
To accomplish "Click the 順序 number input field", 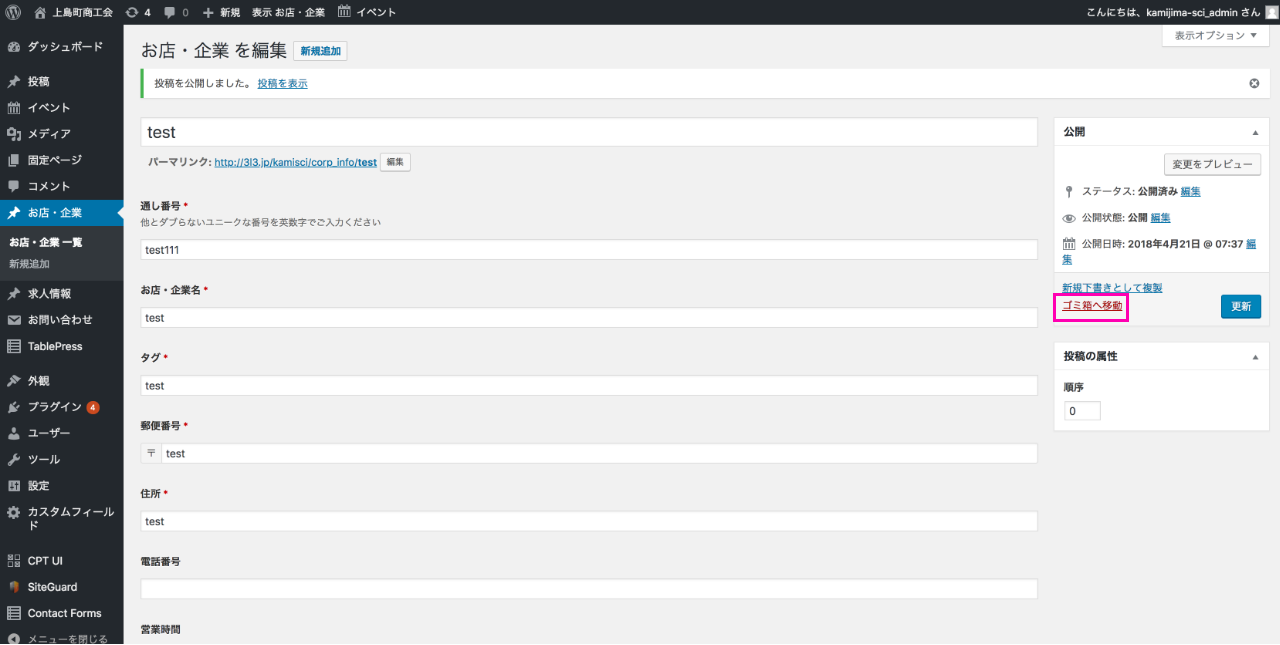I will 1082,411.
